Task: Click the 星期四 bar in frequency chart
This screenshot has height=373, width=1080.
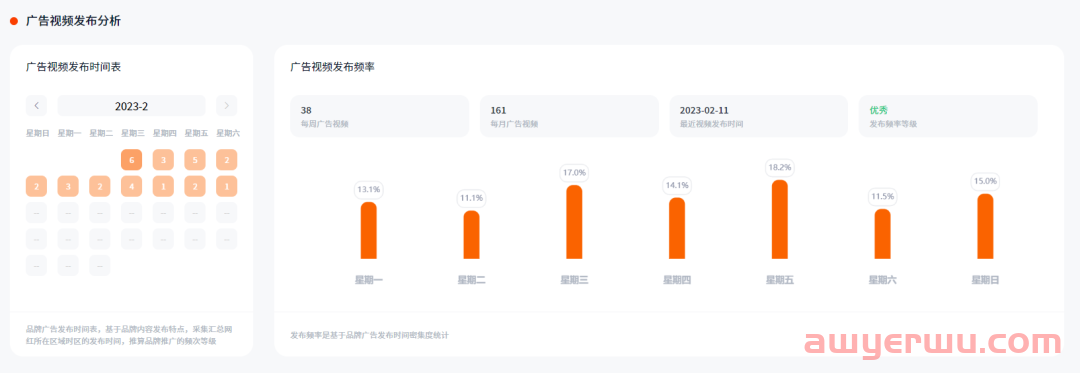Action: (677, 228)
